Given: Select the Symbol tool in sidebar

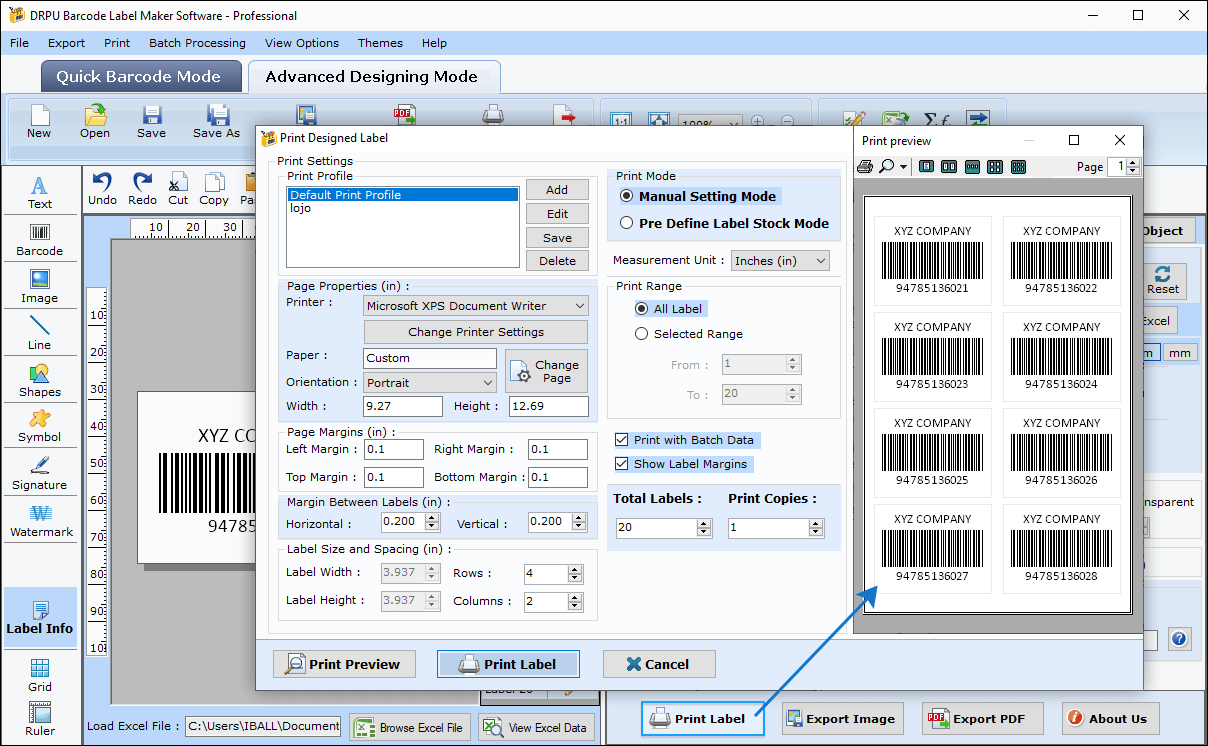Looking at the screenshot, I should 40,426.
